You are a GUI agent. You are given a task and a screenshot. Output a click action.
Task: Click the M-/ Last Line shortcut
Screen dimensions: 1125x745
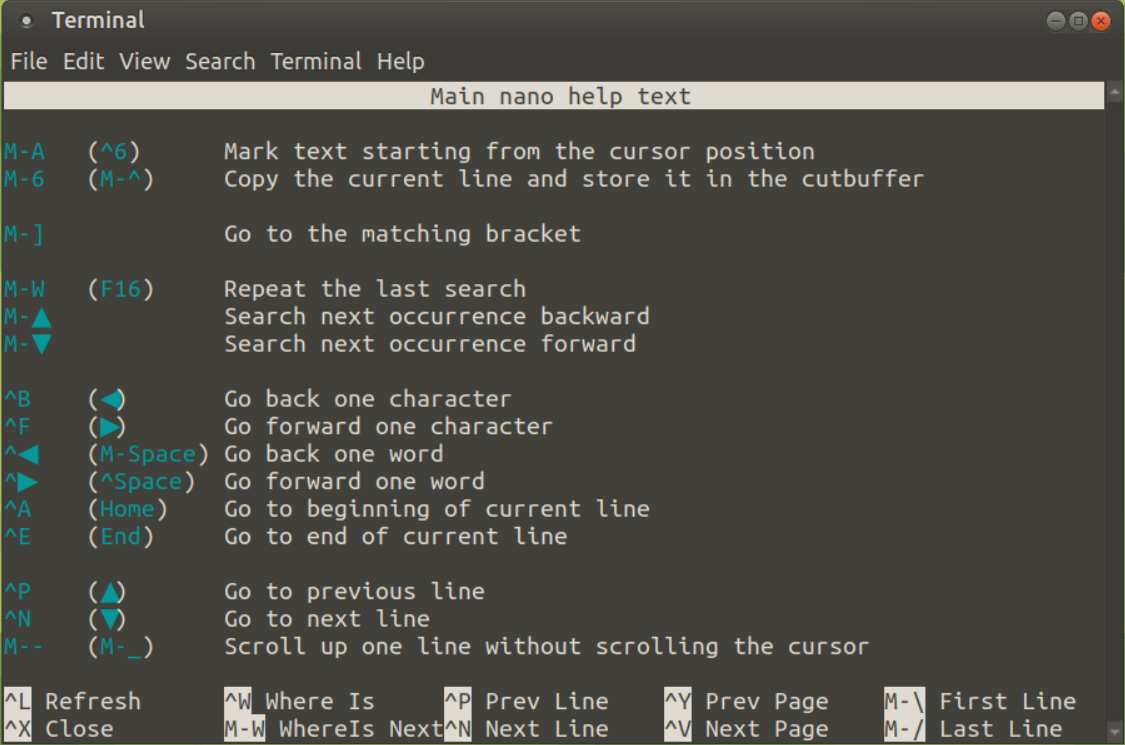(x=973, y=729)
